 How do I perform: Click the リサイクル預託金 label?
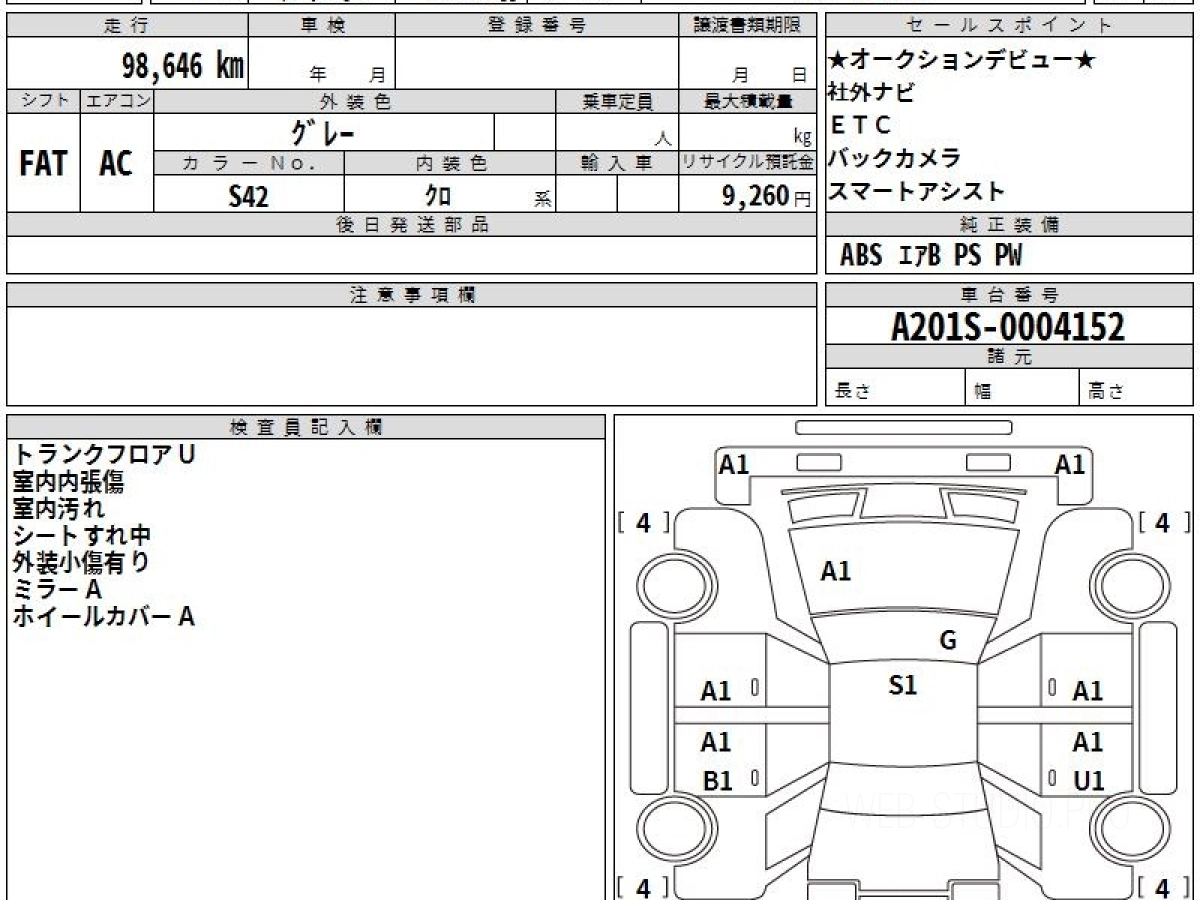[x=748, y=163]
